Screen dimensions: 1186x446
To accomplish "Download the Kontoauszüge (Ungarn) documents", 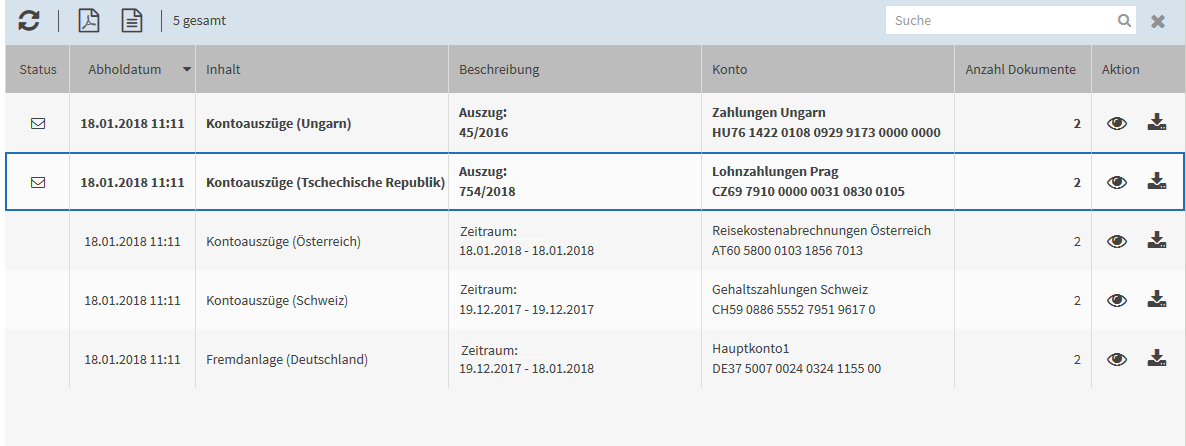I will click(x=1157, y=122).
